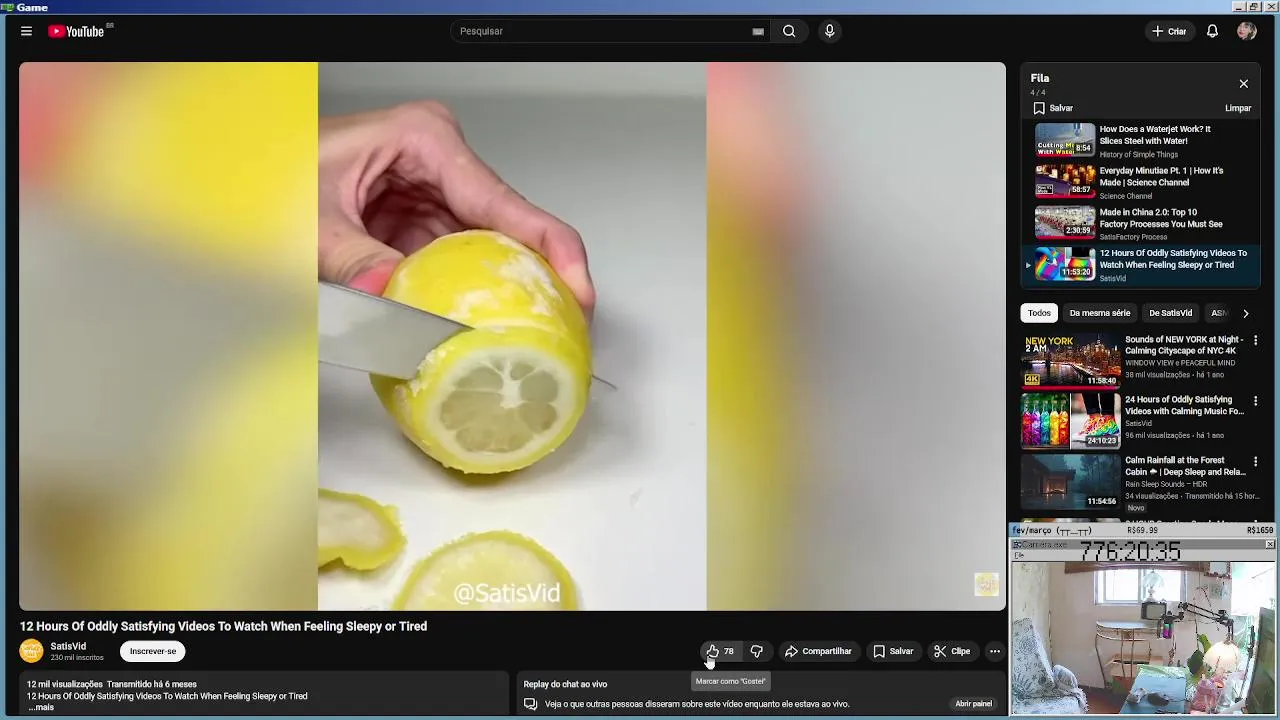Screen dimensions: 1280x720
Task: Open the Criar create menu
Action: (x=1169, y=31)
